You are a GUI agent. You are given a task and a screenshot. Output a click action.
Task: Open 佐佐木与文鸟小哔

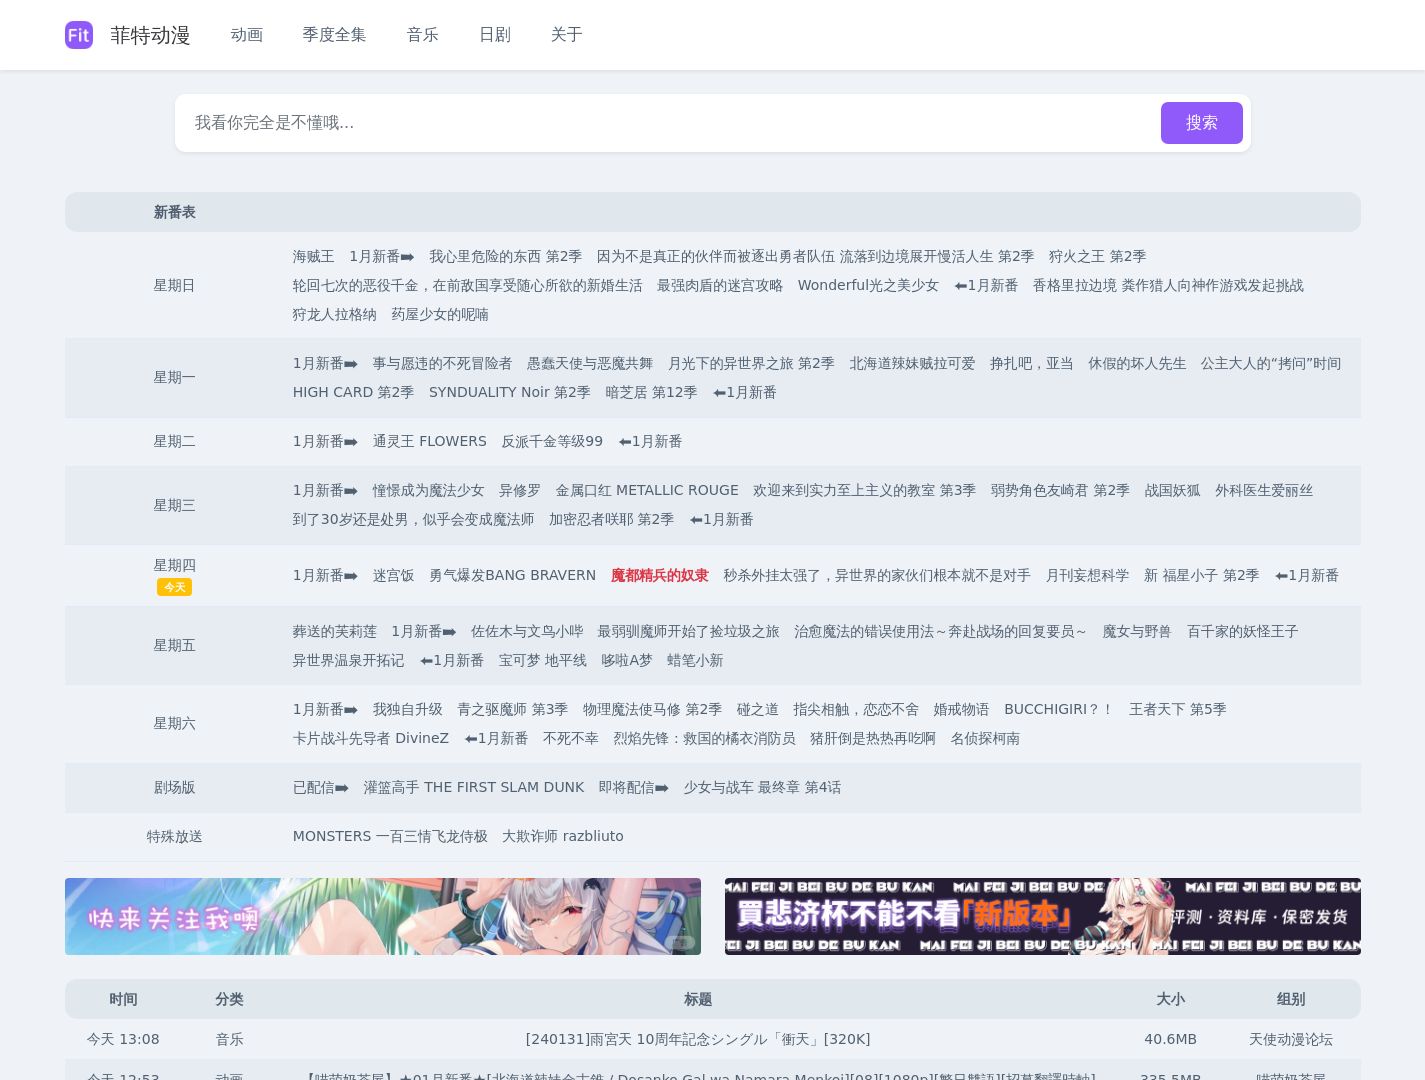[527, 632]
